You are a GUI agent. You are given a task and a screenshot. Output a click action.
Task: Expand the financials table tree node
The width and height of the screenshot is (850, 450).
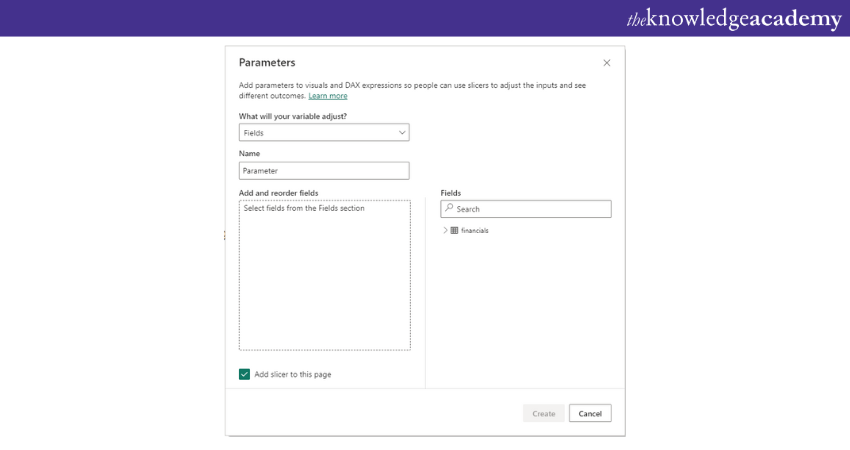[x=444, y=230]
